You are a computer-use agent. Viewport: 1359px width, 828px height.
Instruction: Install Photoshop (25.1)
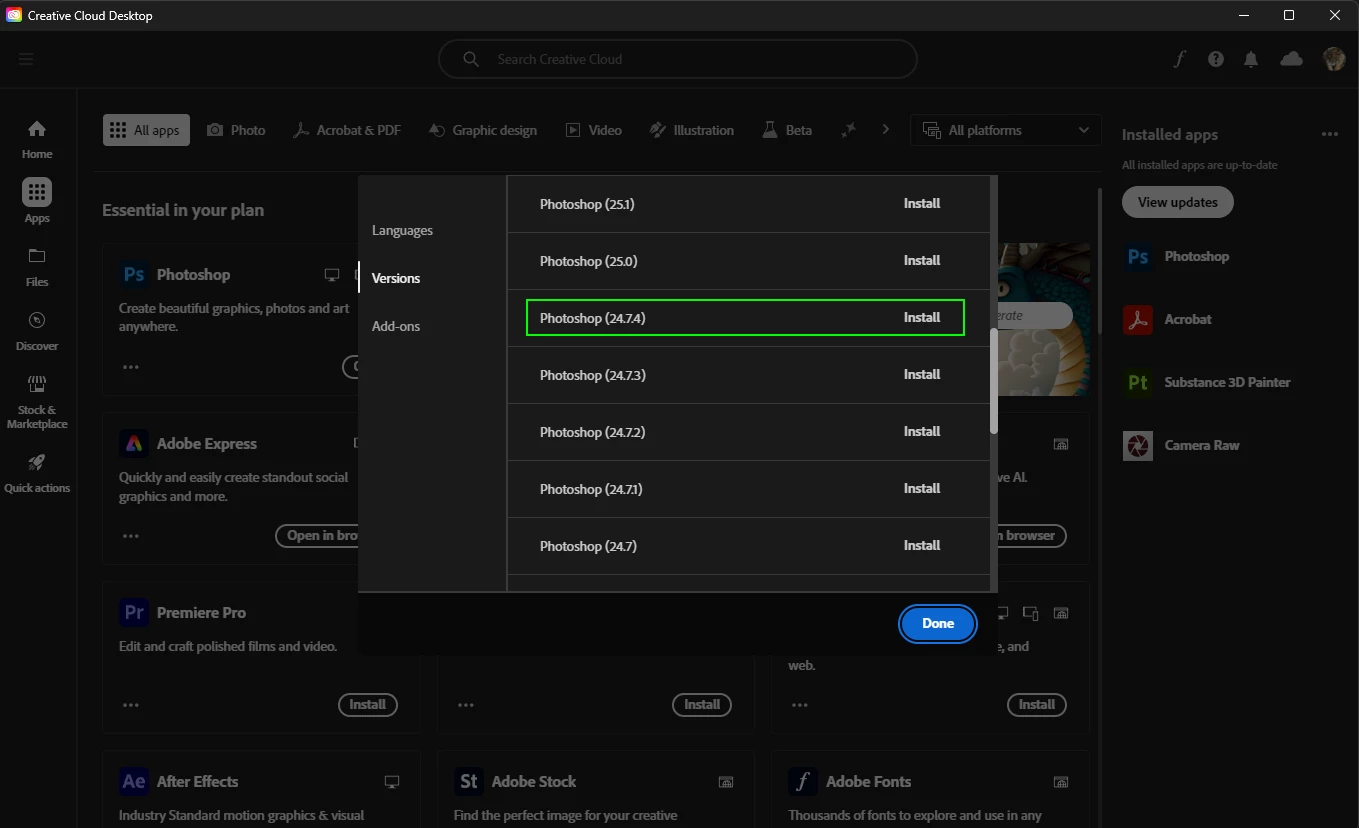point(922,203)
